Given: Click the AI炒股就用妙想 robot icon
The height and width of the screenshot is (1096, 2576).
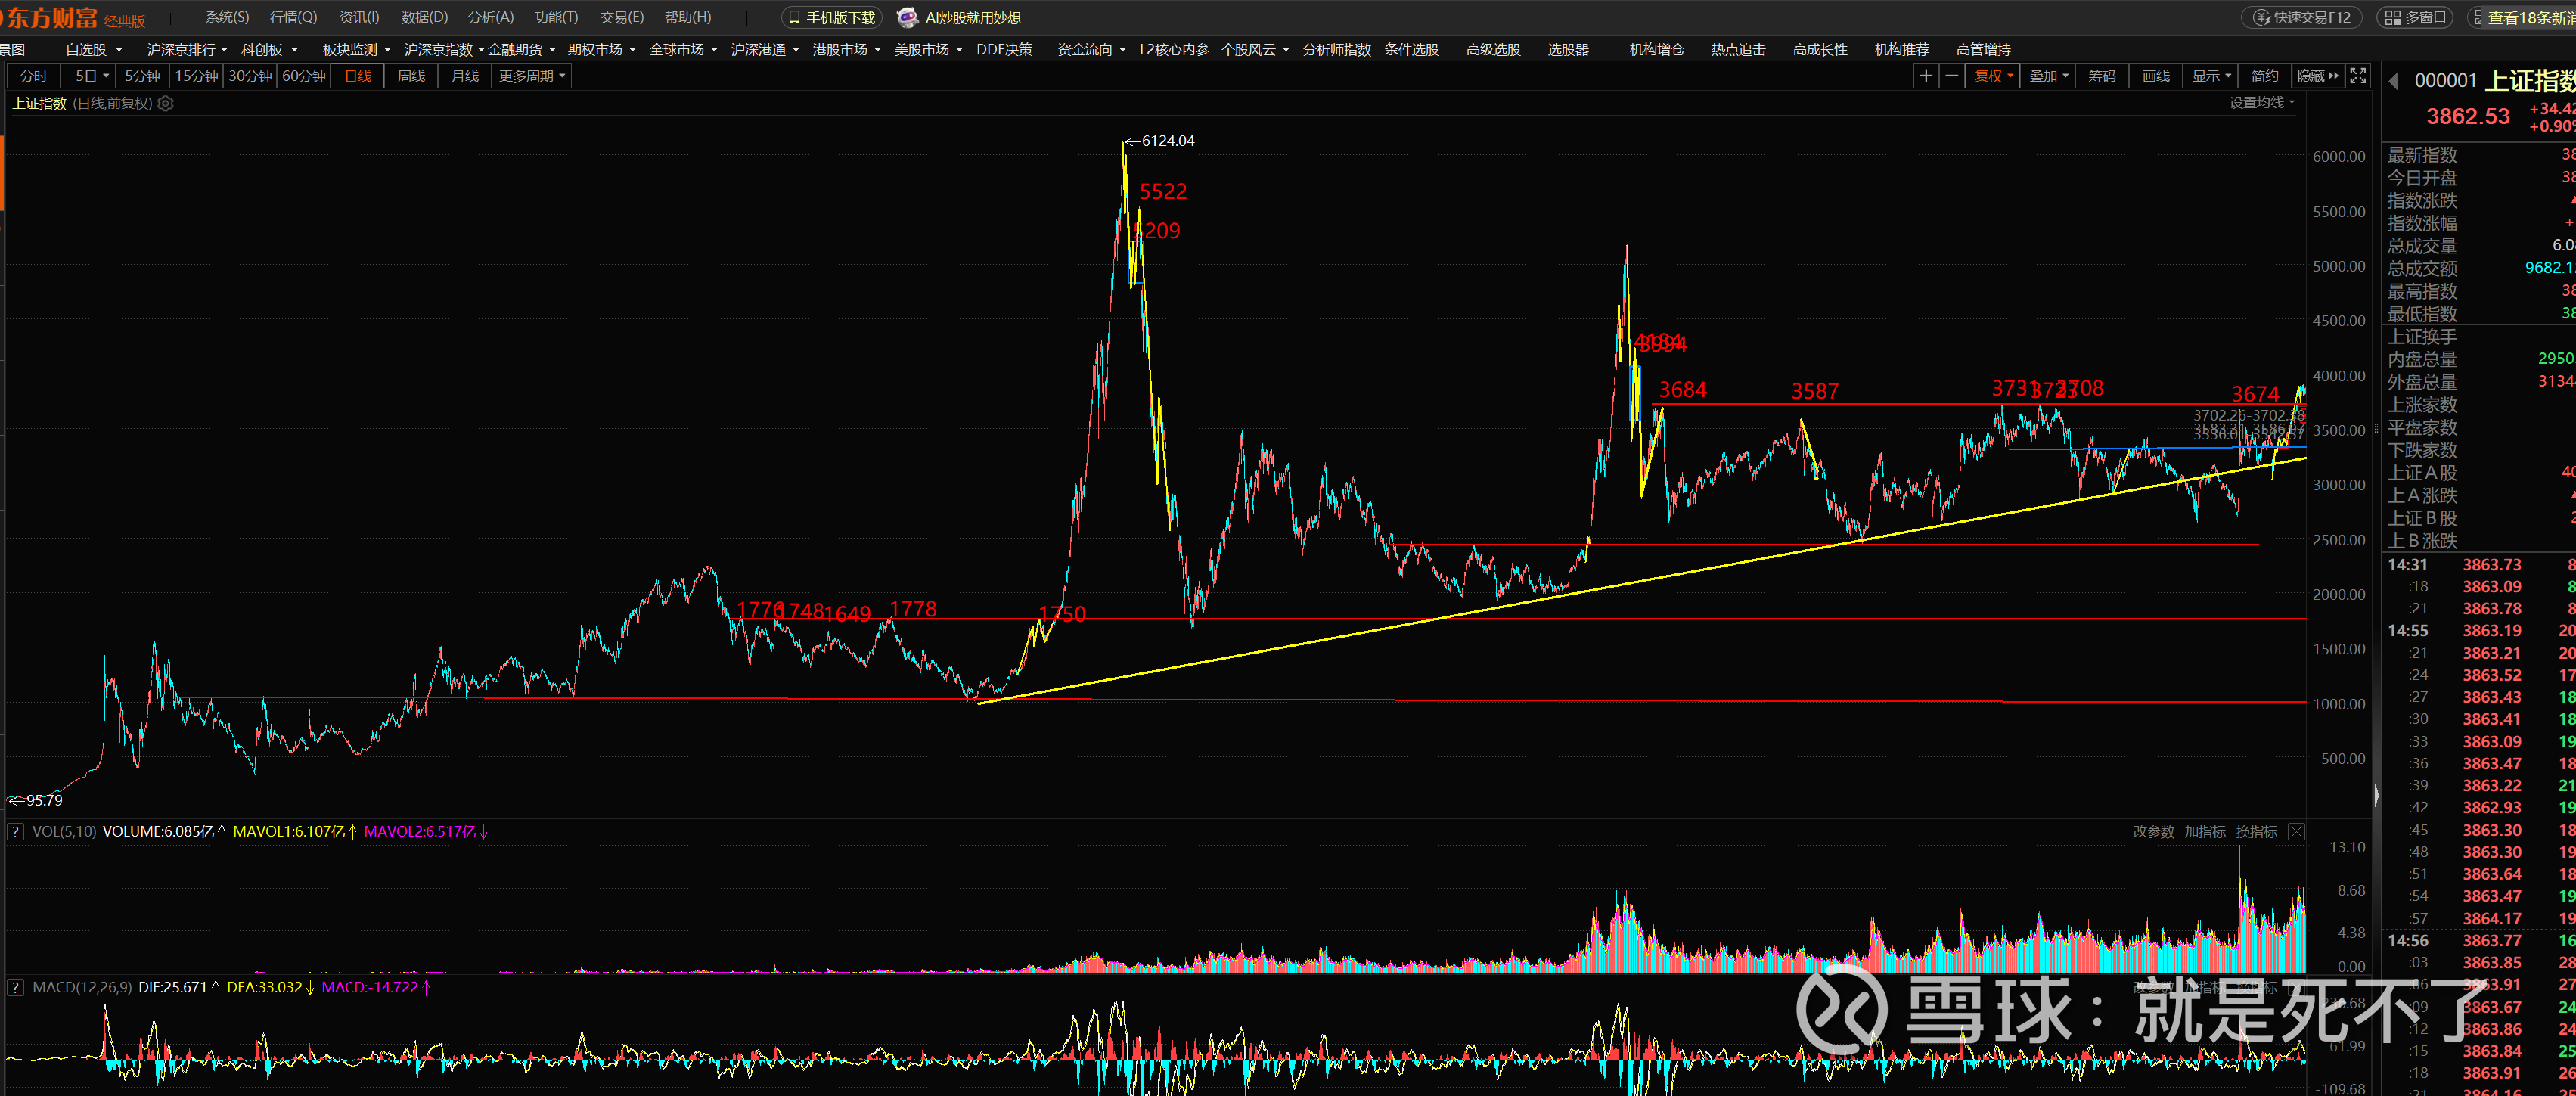Looking at the screenshot, I should coord(907,17).
